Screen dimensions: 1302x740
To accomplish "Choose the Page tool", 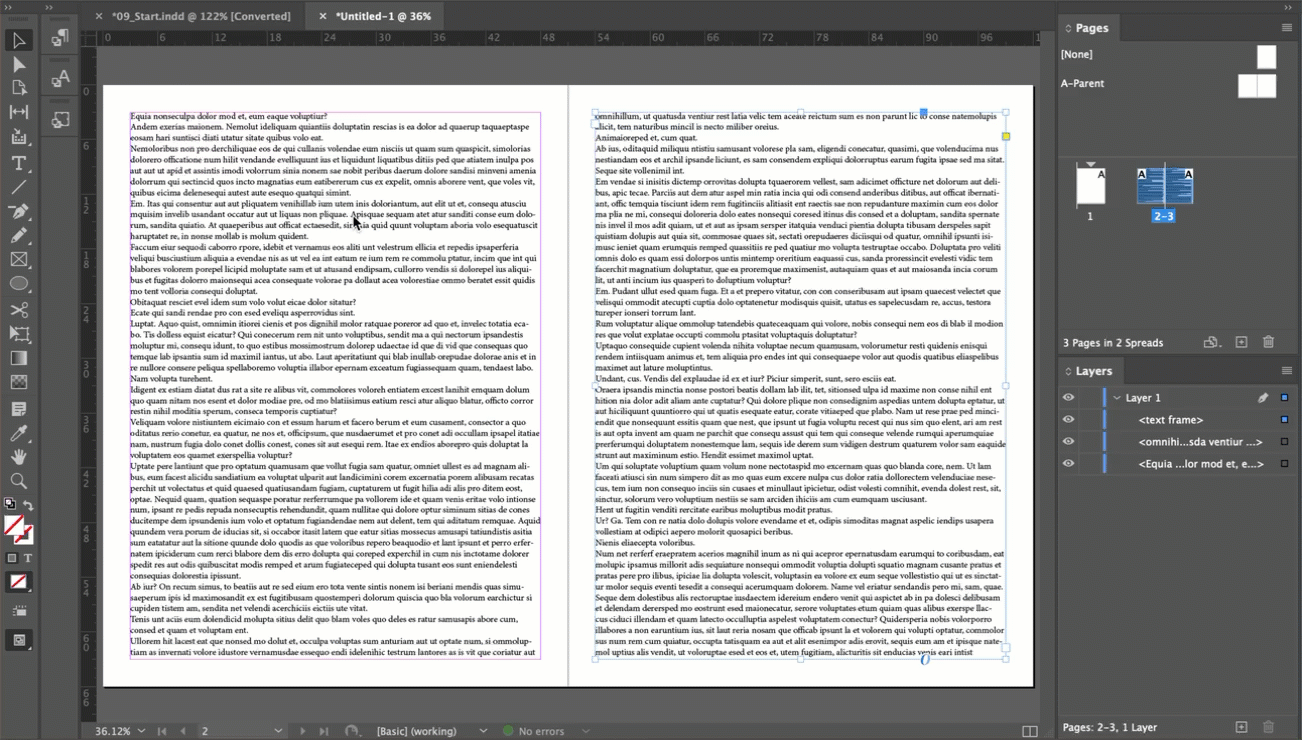I will (x=18, y=88).
